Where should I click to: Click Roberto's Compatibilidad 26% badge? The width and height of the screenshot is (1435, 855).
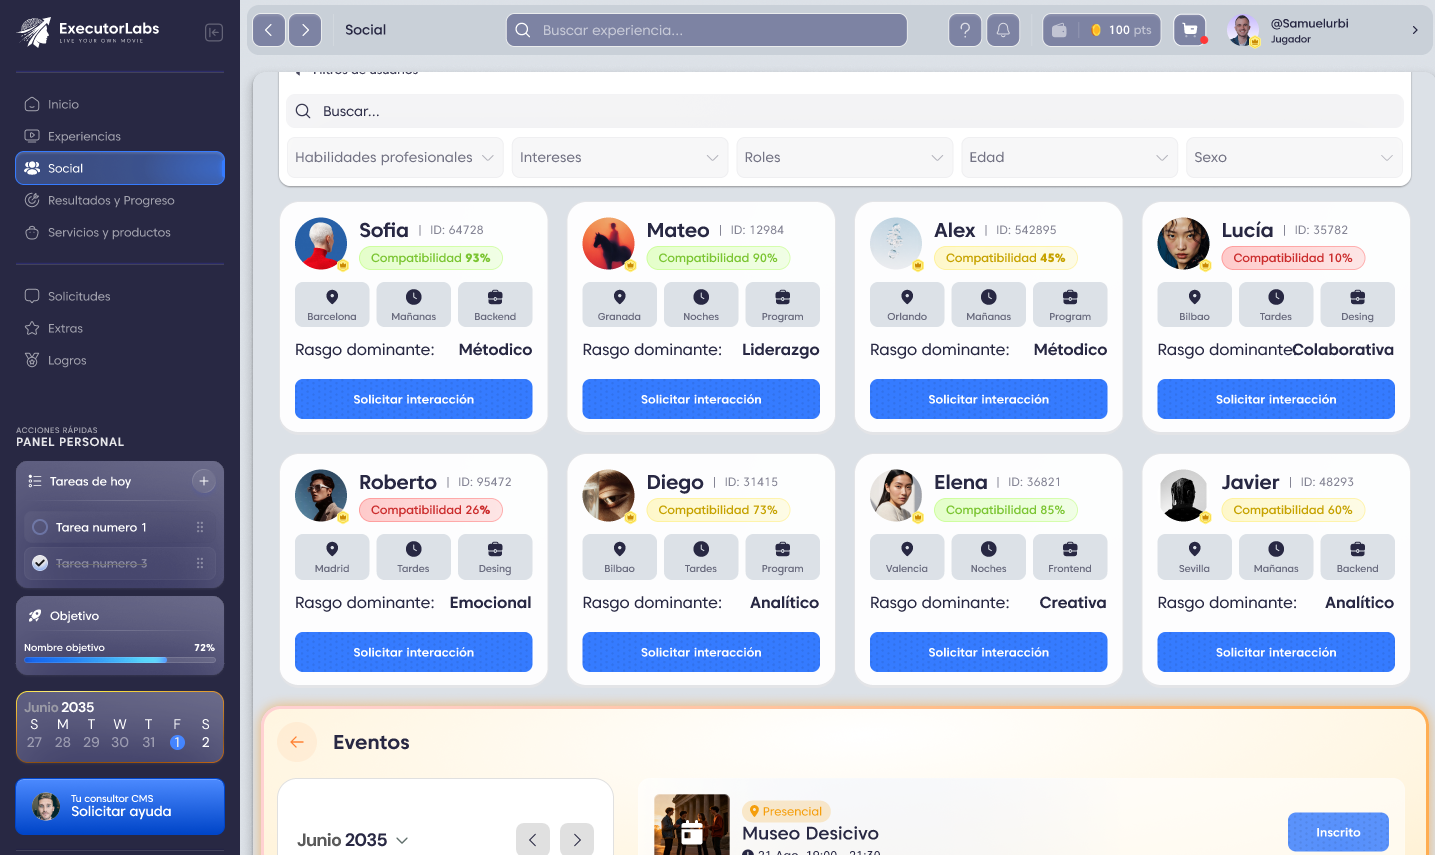pyautogui.click(x=431, y=510)
